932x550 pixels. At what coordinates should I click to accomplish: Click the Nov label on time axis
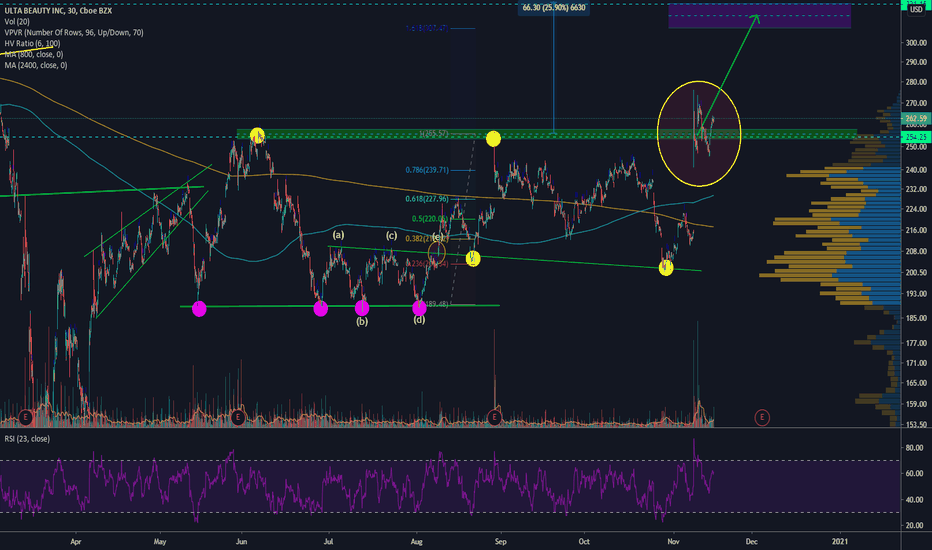pyautogui.click(x=673, y=542)
